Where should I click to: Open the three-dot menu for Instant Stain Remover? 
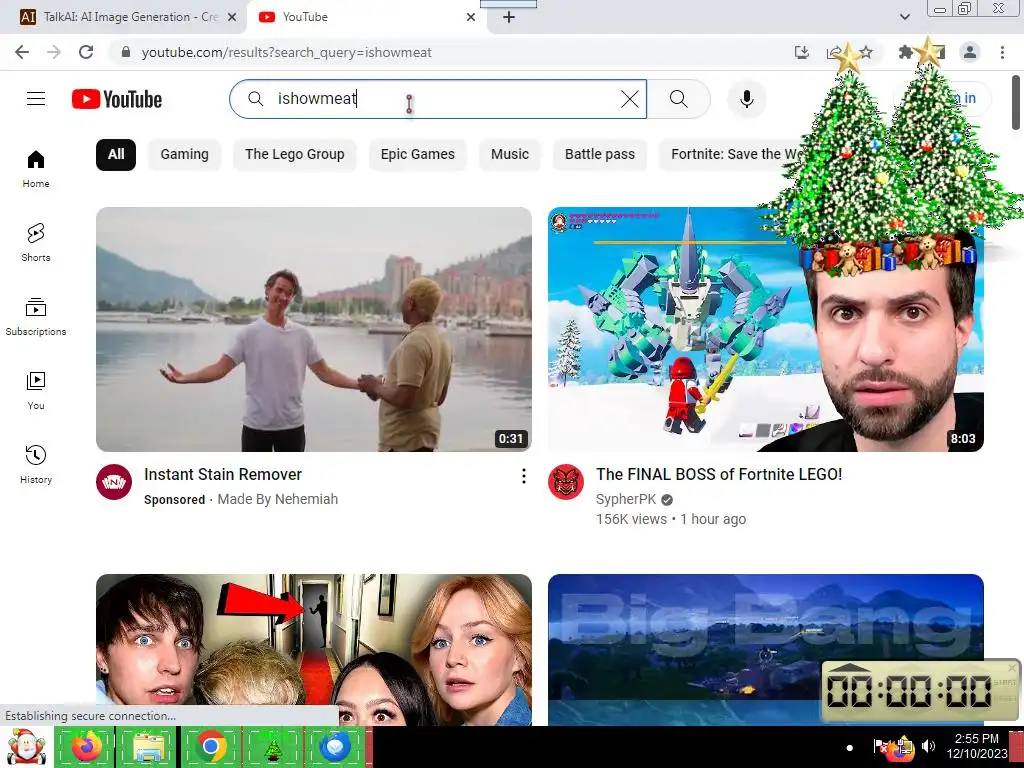523,476
